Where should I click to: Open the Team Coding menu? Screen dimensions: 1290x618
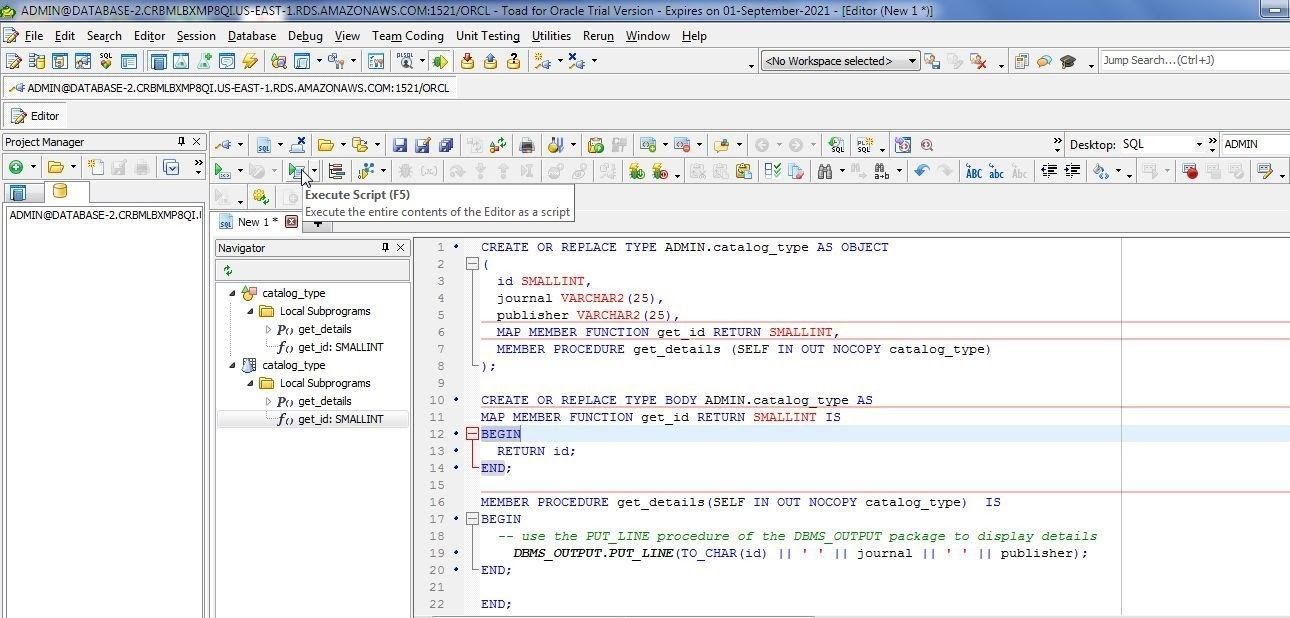(407, 35)
